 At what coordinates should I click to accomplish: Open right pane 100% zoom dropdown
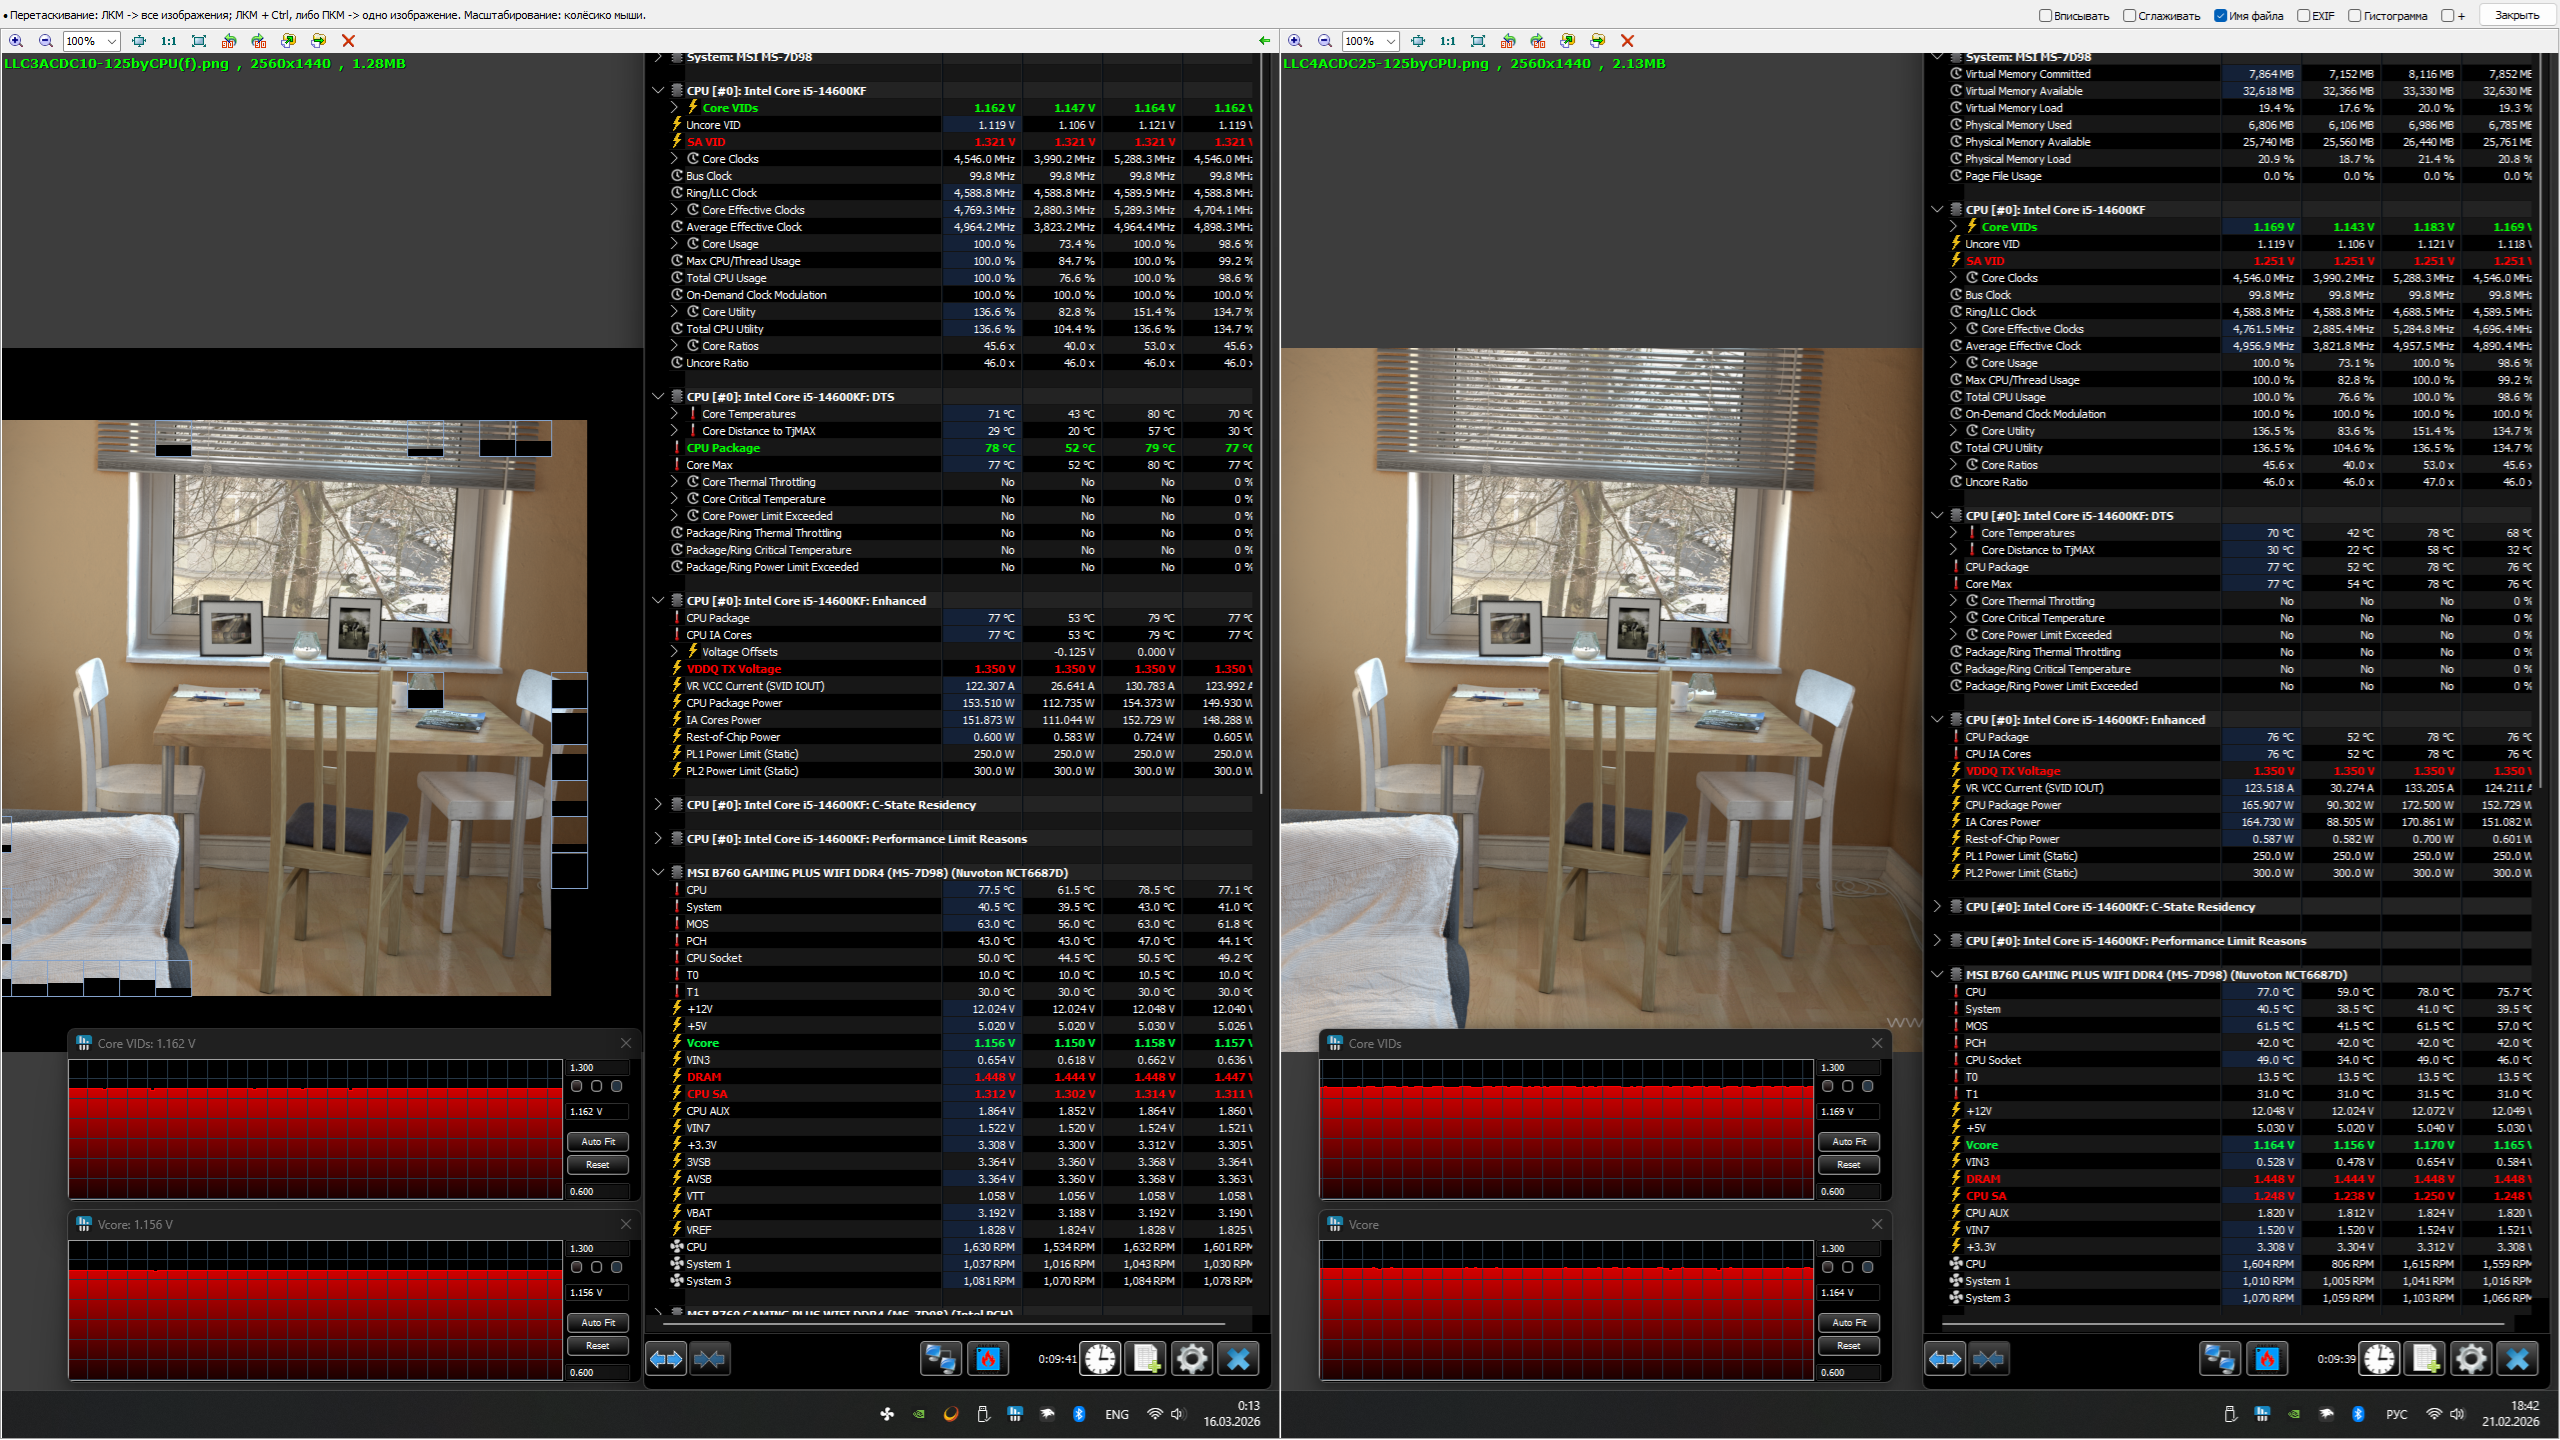coord(1391,41)
